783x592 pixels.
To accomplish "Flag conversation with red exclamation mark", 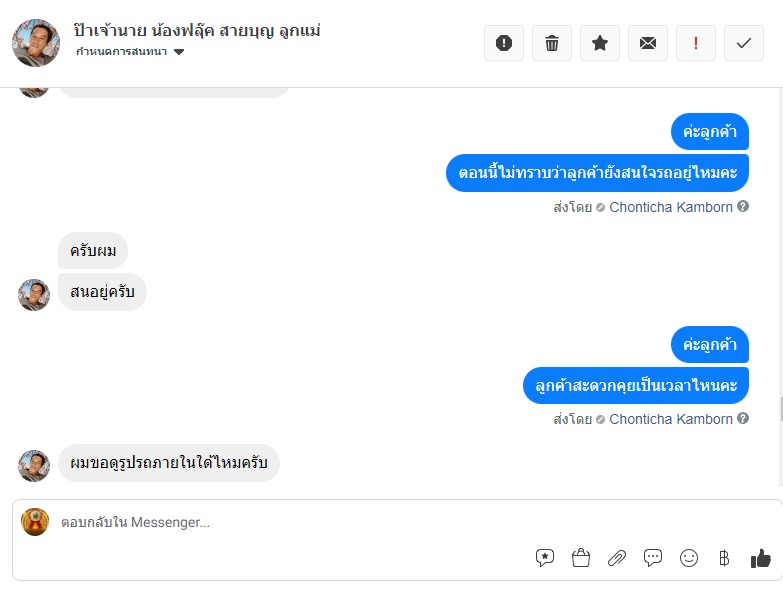I will click(696, 43).
